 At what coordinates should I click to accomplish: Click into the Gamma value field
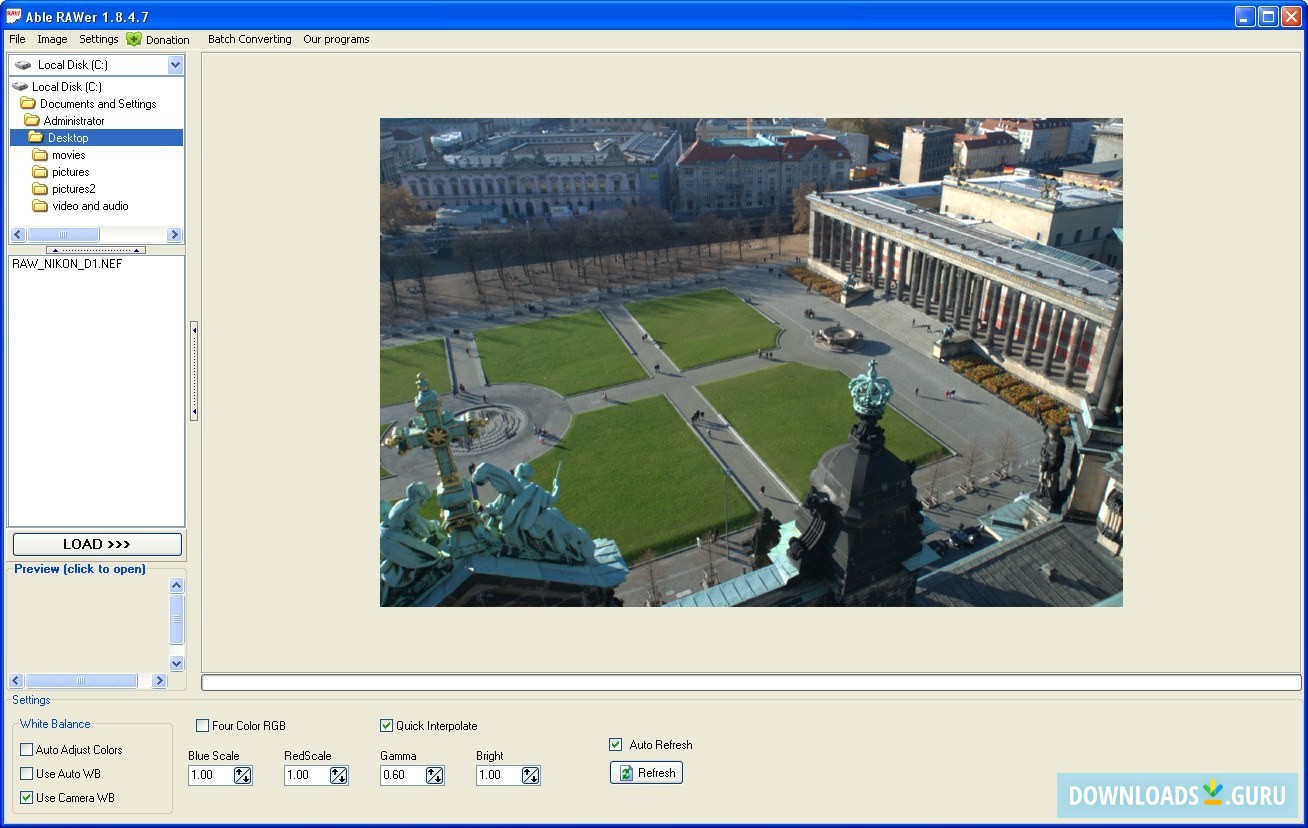(403, 775)
